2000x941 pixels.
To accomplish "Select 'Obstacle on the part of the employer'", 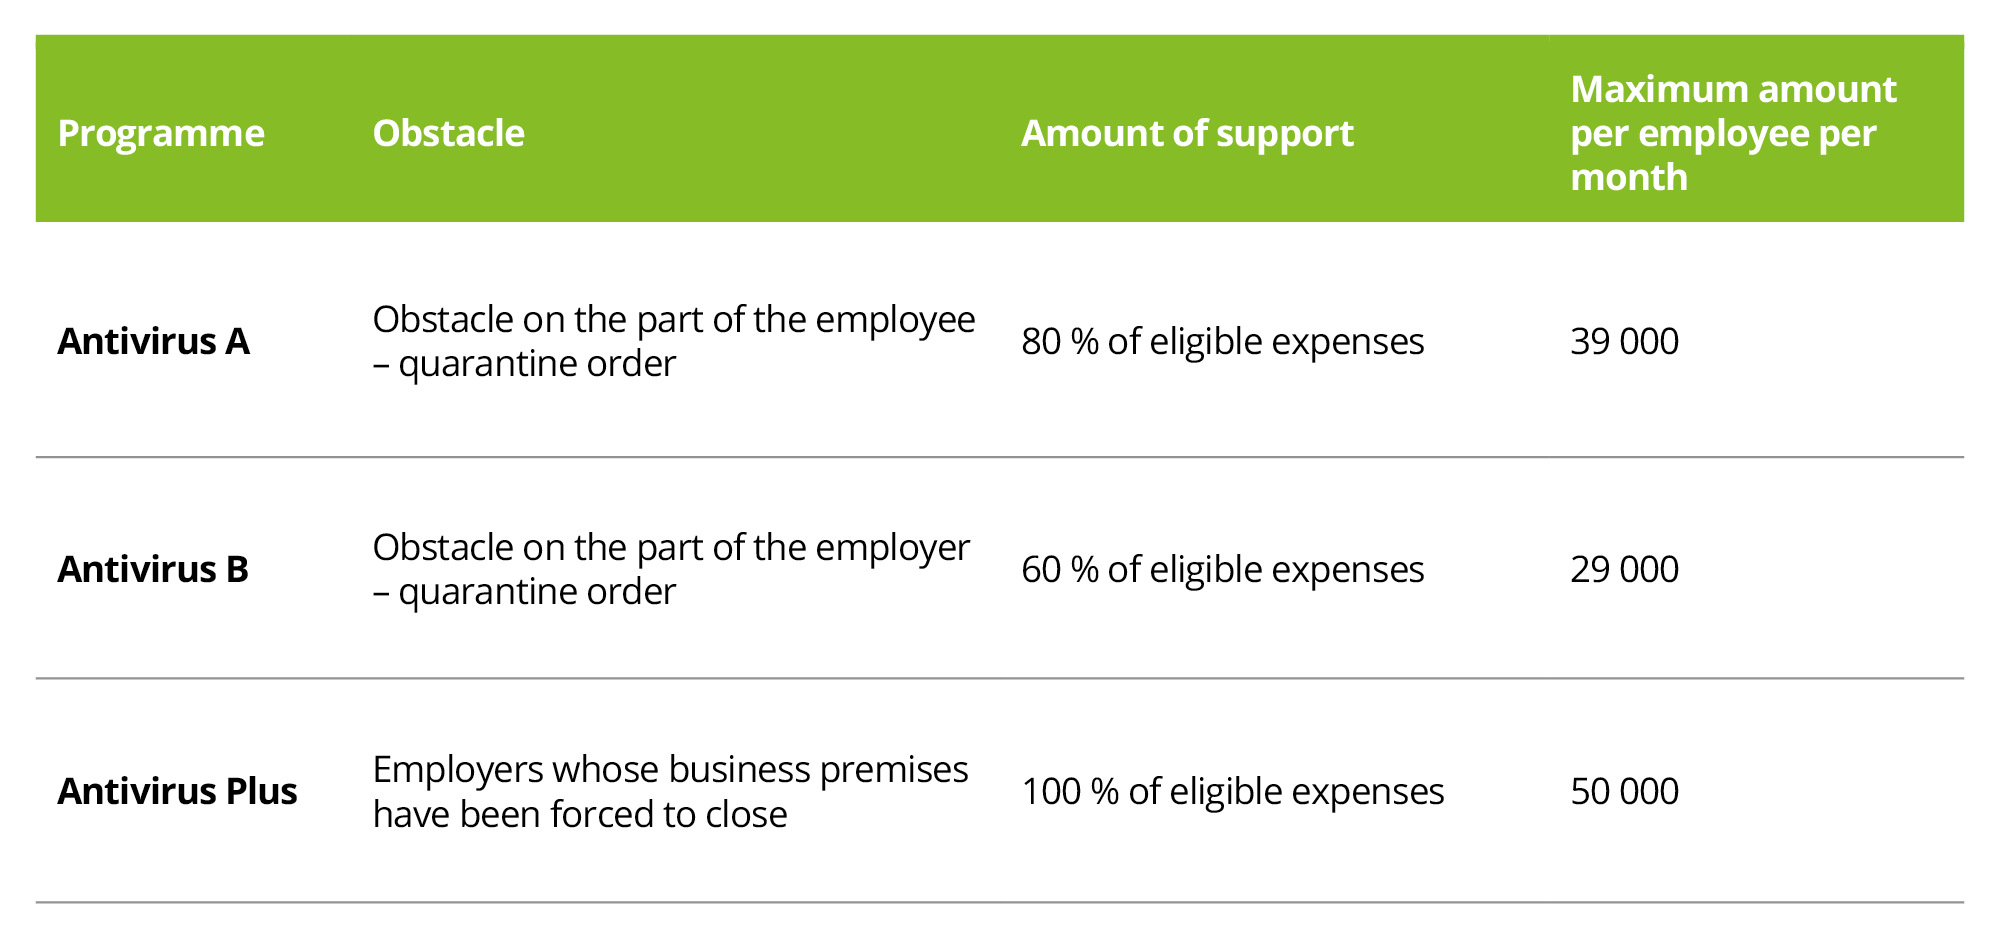I will coord(671,548).
